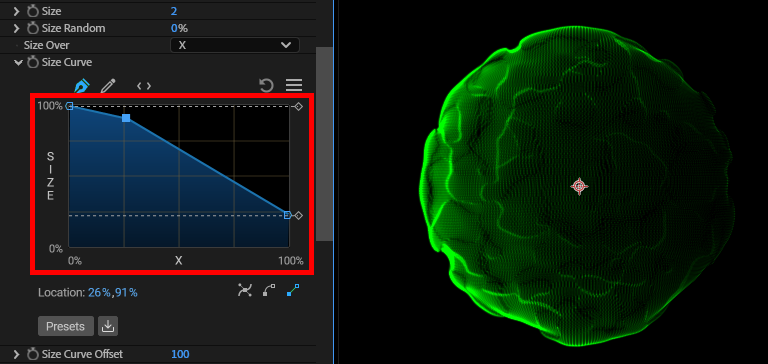
Task: Select the pen curve tool
Action: point(81,86)
